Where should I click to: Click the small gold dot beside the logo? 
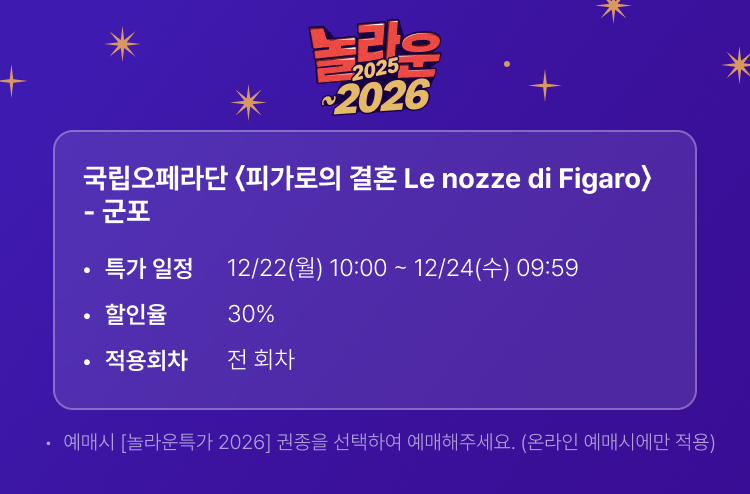coord(507,63)
